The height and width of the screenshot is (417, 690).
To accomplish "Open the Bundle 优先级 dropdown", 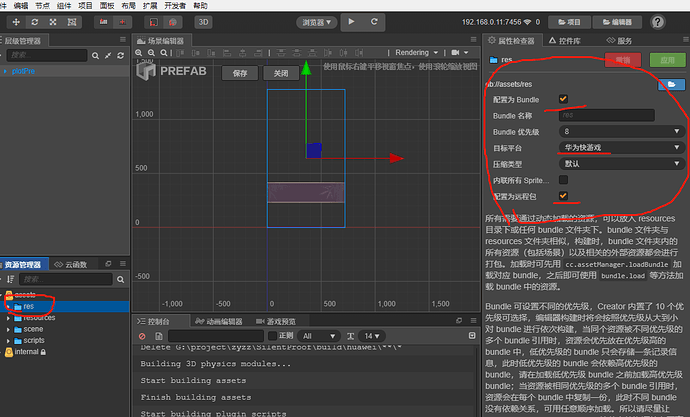I will coord(622,131).
